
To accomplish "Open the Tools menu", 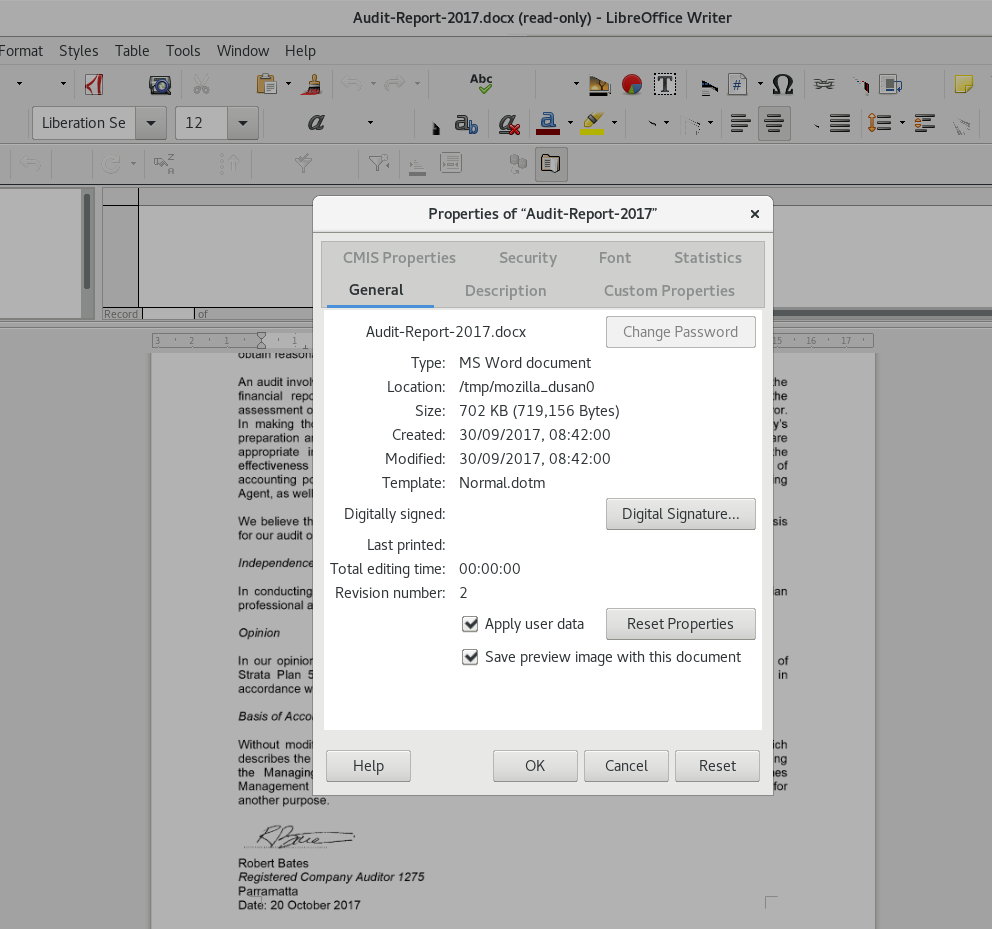I will click(x=183, y=51).
